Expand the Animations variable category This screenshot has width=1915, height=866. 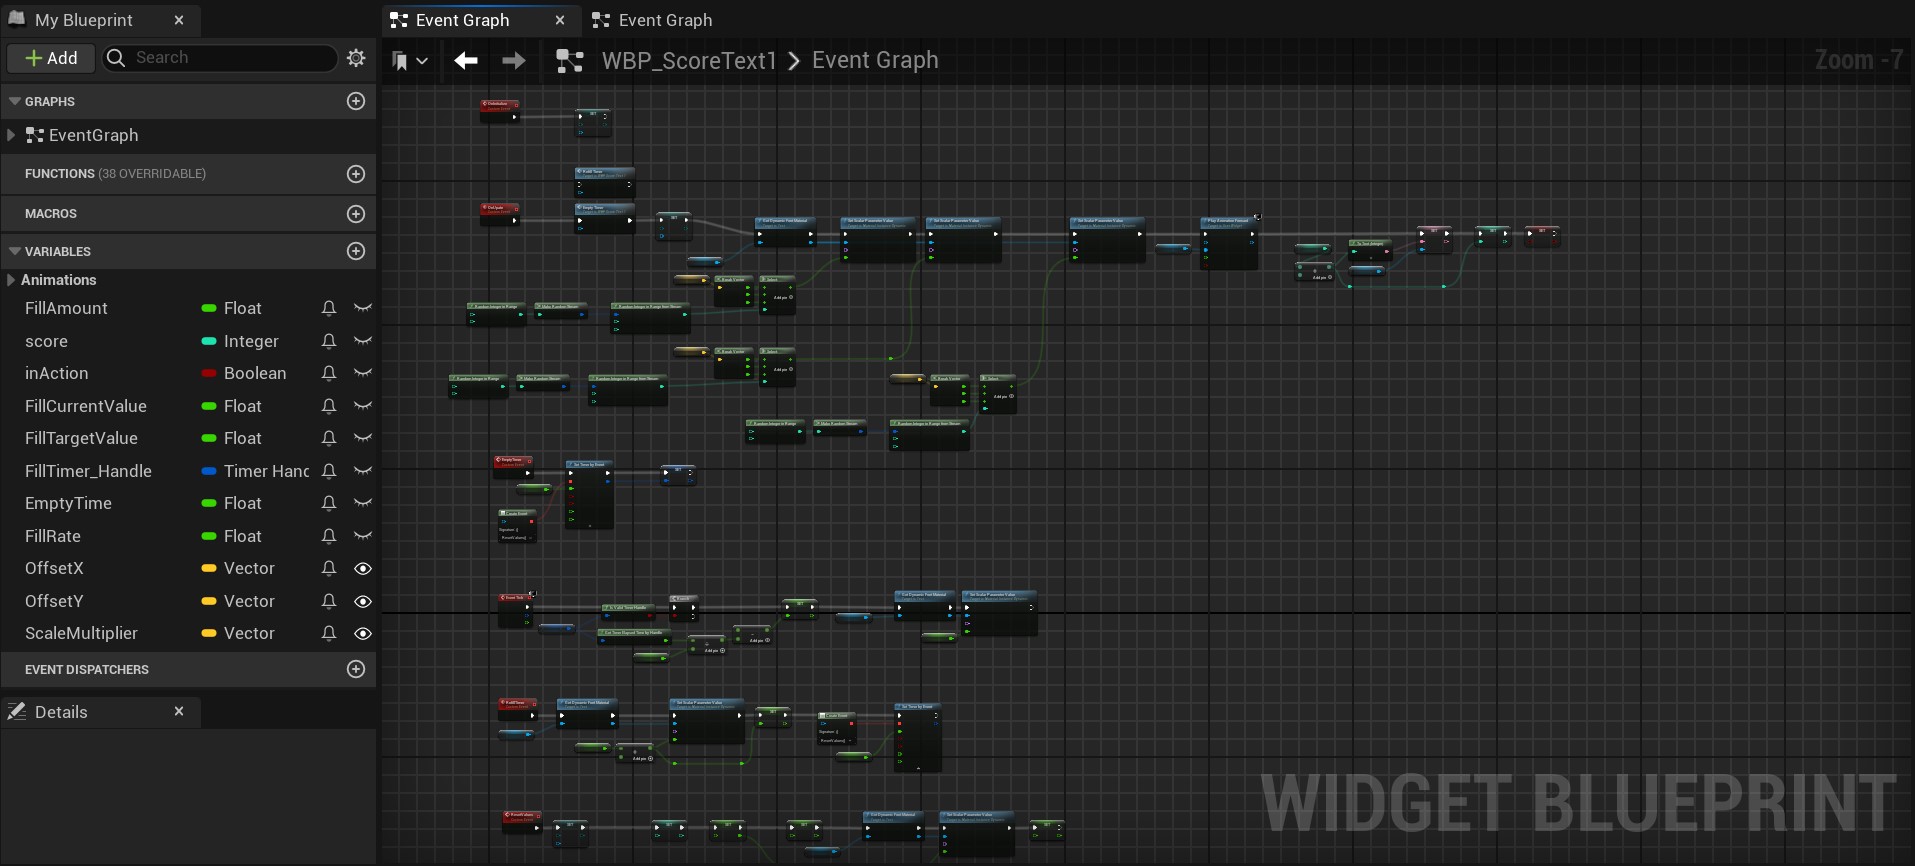[x=11, y=280]
